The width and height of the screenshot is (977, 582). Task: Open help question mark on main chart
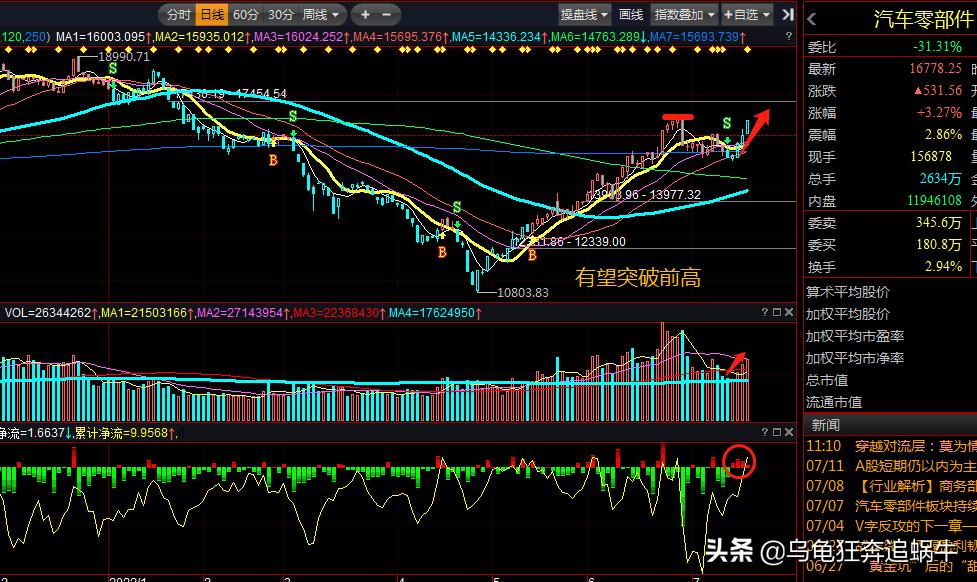pos(789,37)
